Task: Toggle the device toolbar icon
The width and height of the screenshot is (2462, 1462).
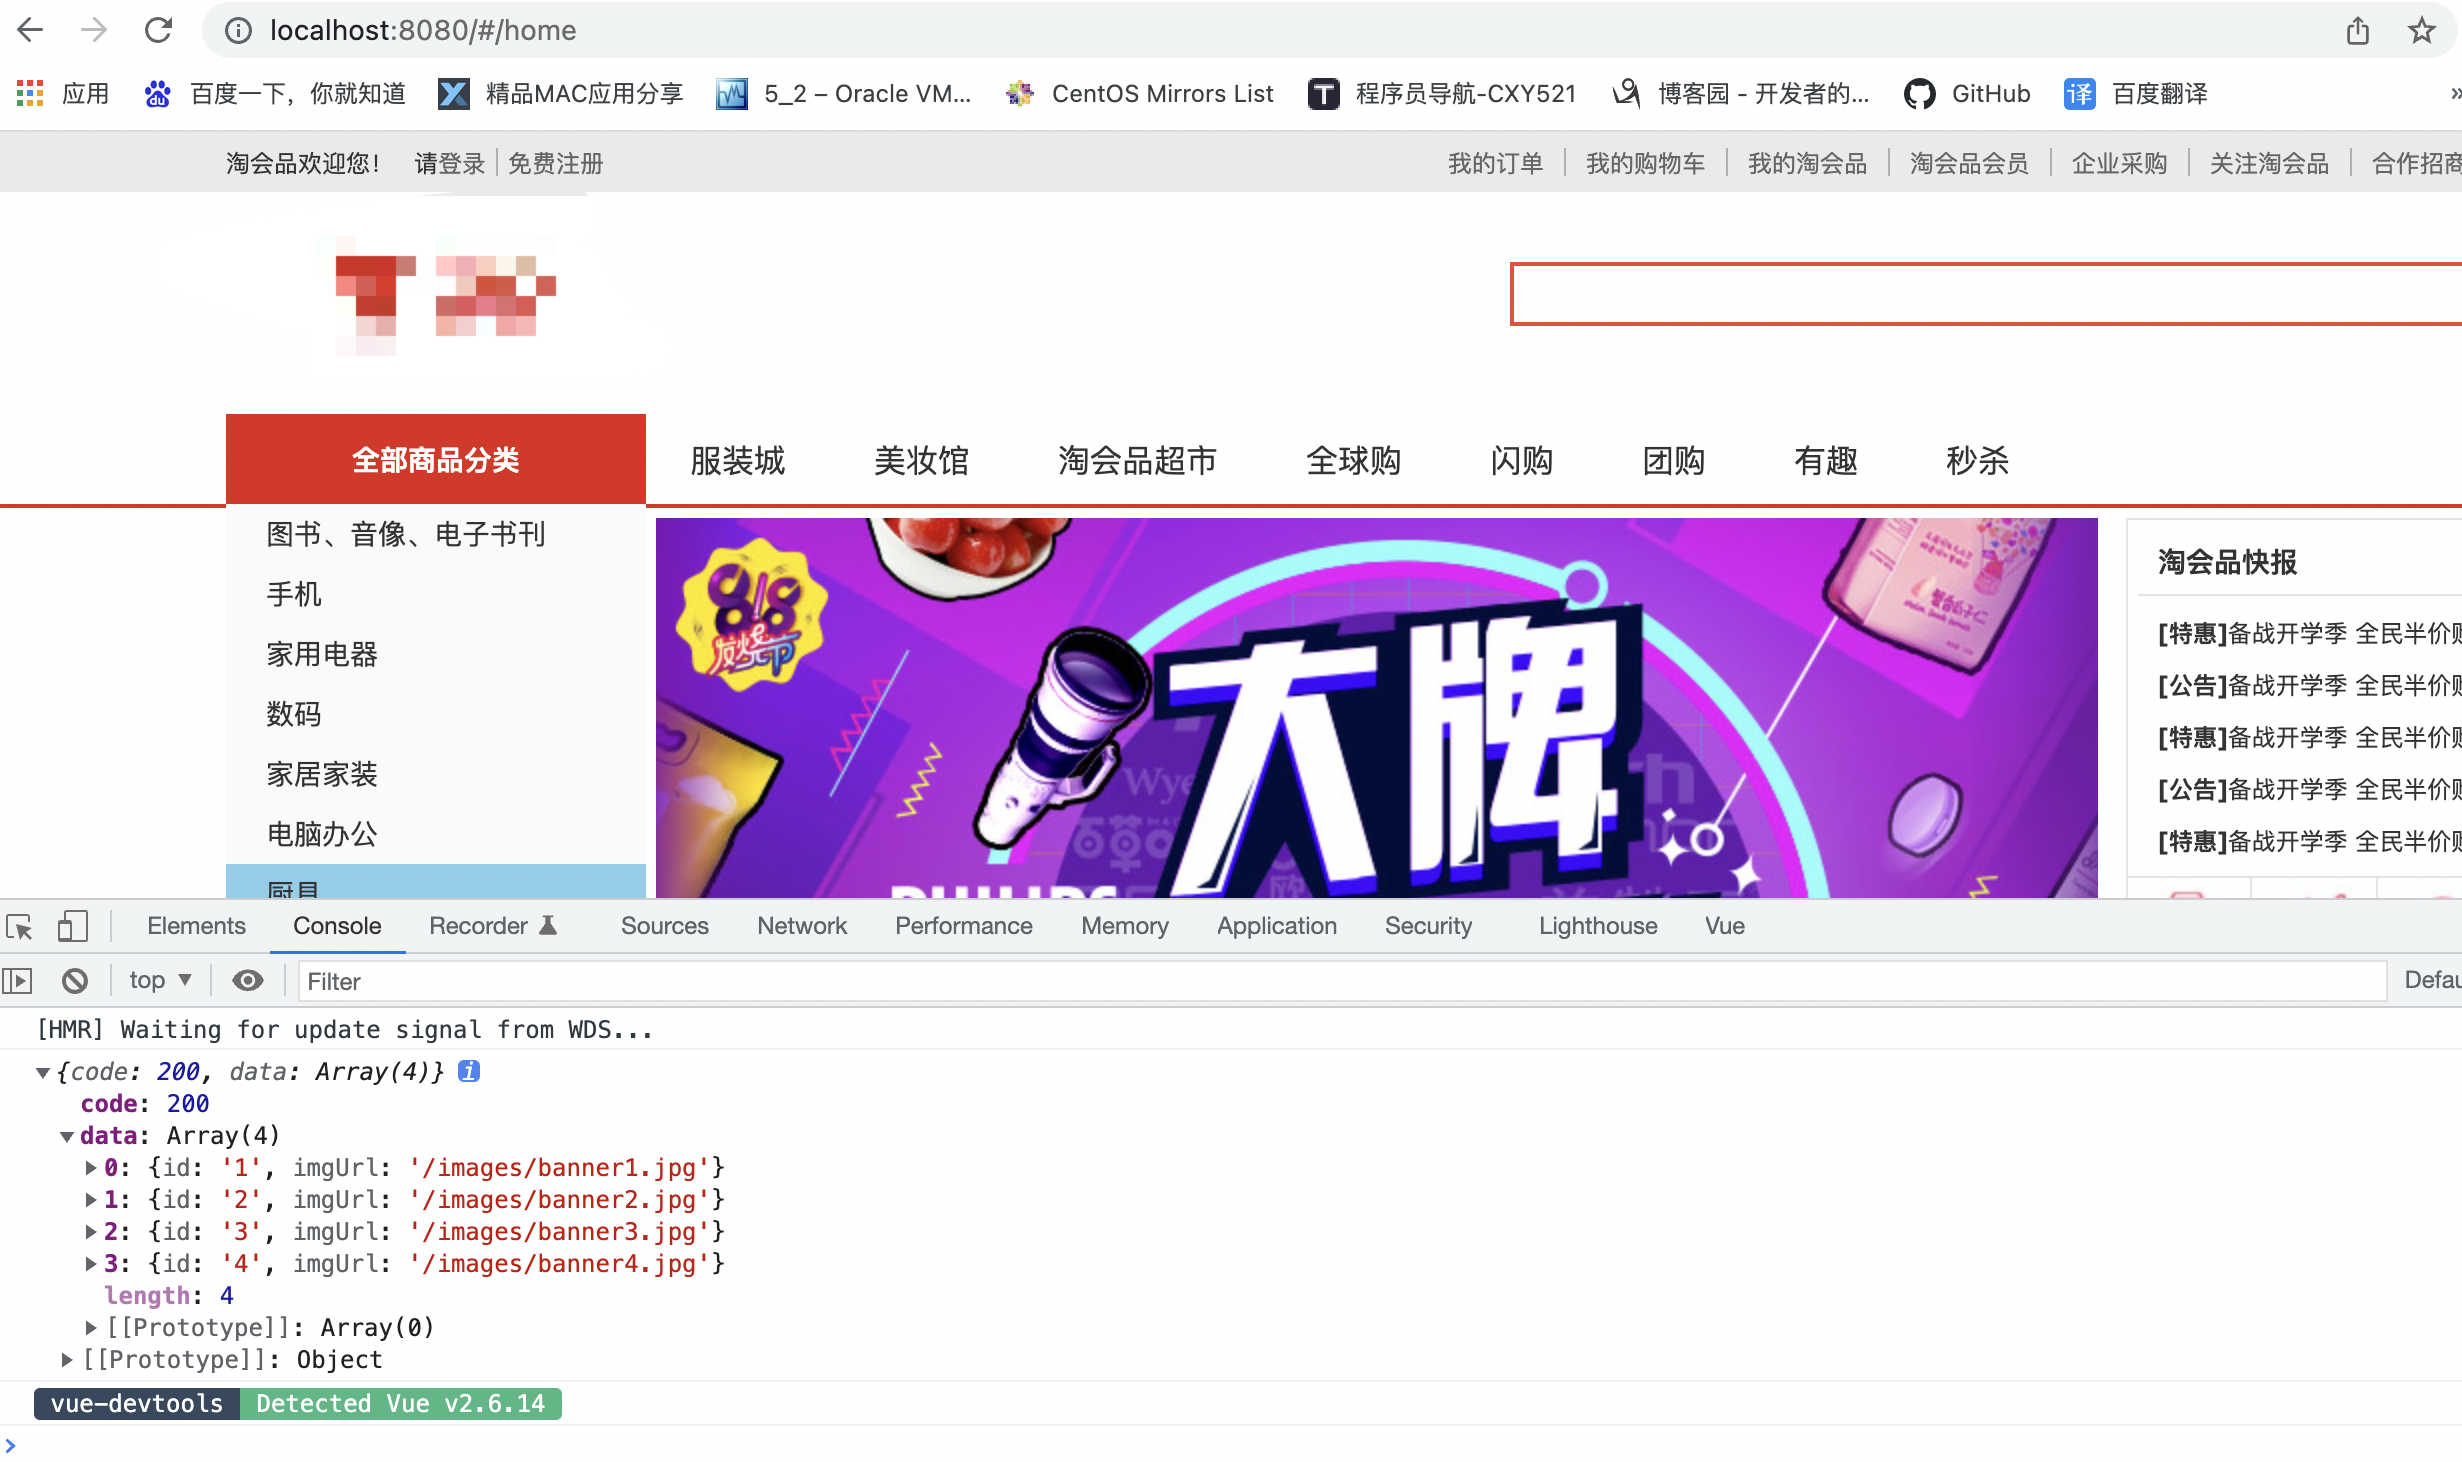Action: tap(72, 926)
